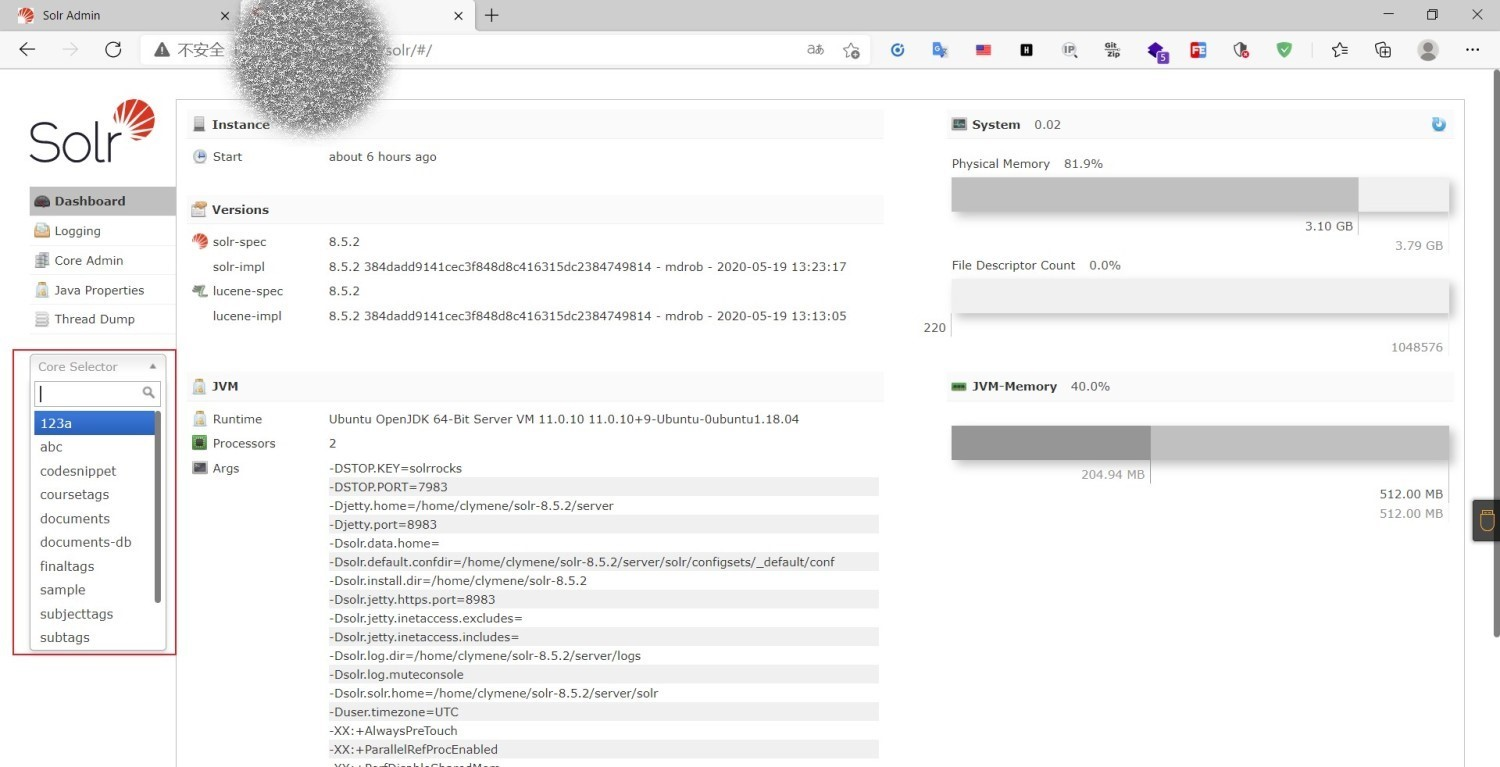The width and height of the screenshot is (1500, 767).
Task: Click the 204.94 MB JVM memory value
Action: point(1113,475)
